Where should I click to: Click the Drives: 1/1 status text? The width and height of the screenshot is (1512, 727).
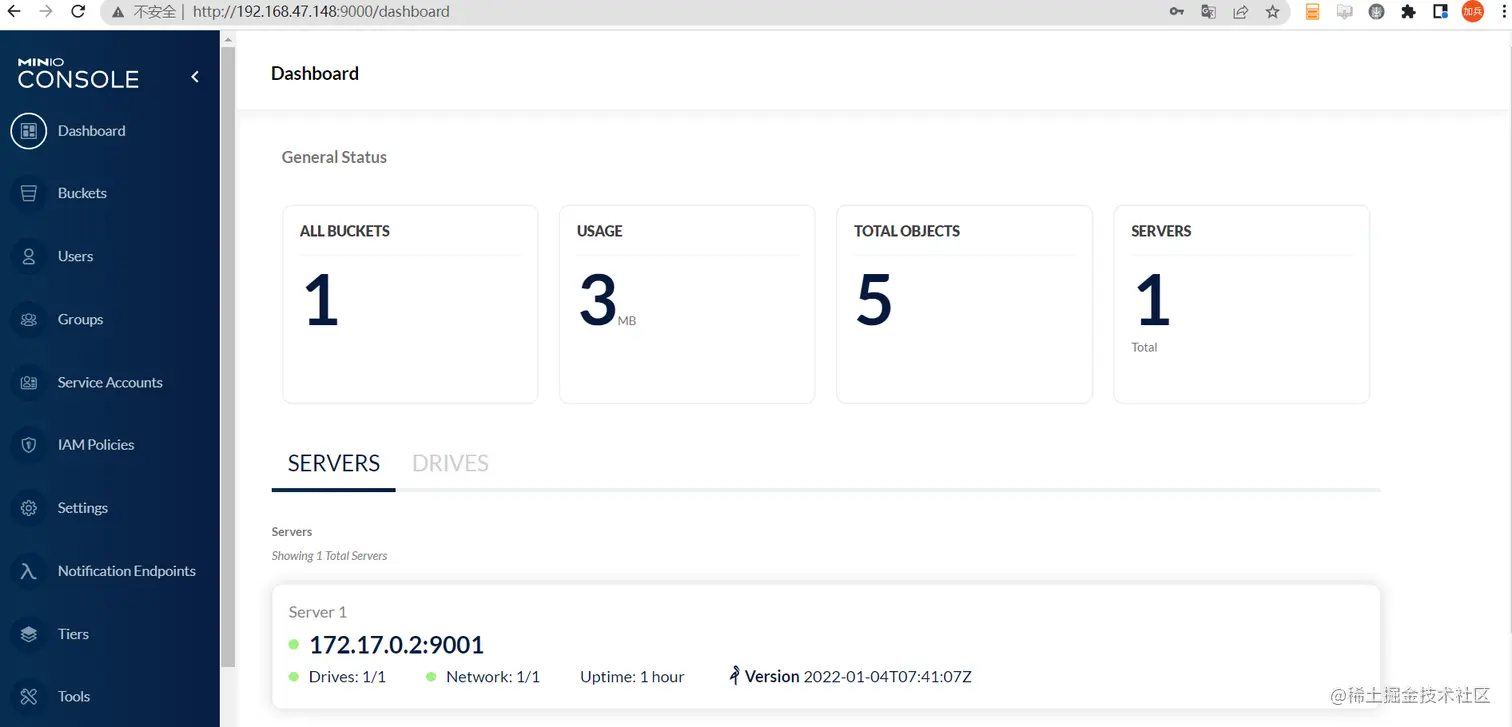point(347,677)
